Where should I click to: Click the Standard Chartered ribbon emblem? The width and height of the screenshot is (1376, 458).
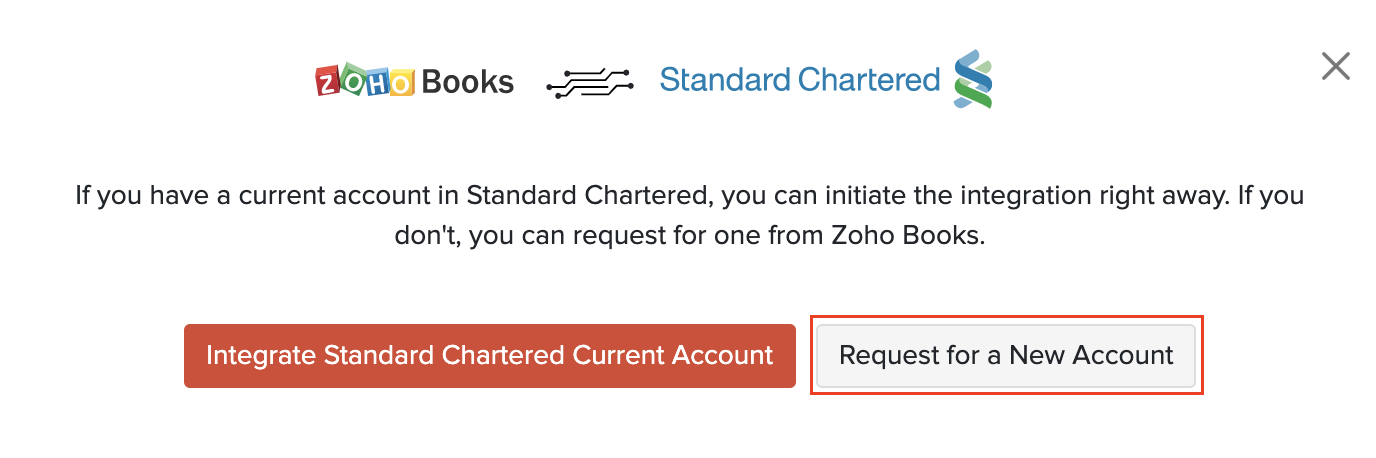973,79
